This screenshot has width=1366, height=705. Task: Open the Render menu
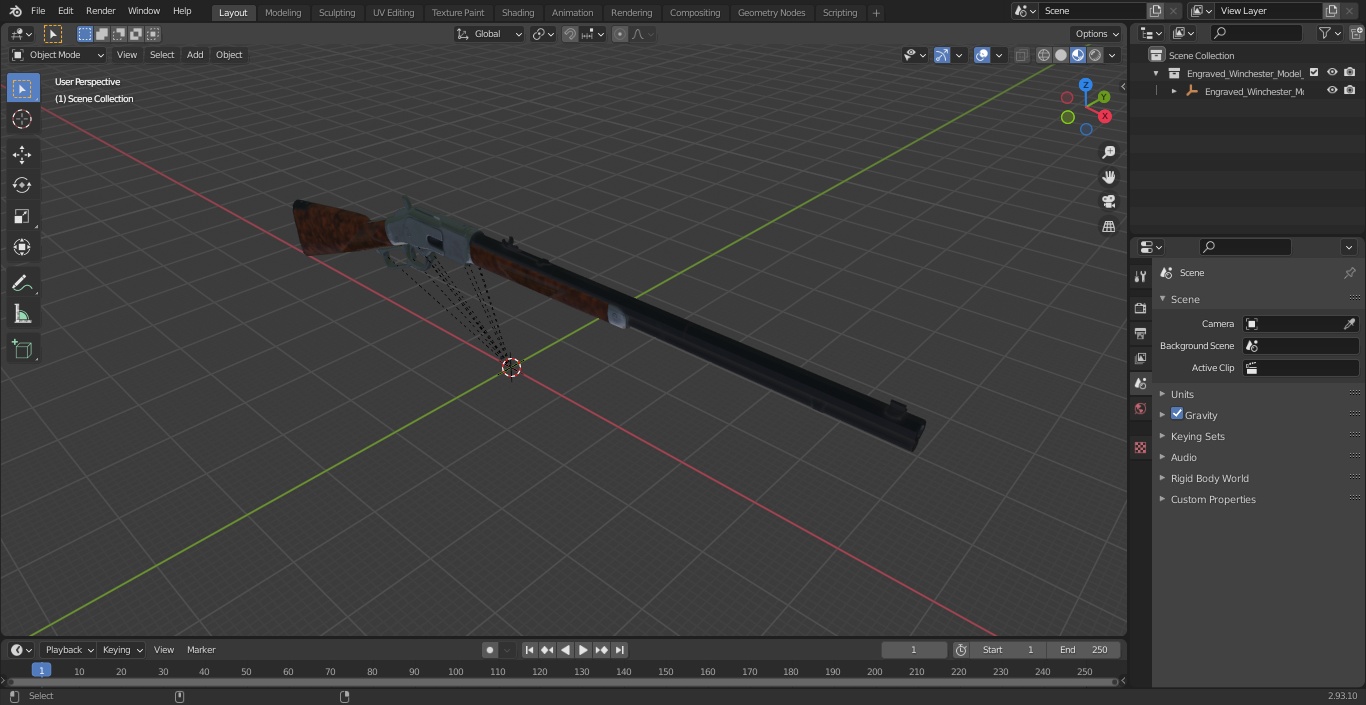pos(100,11)
